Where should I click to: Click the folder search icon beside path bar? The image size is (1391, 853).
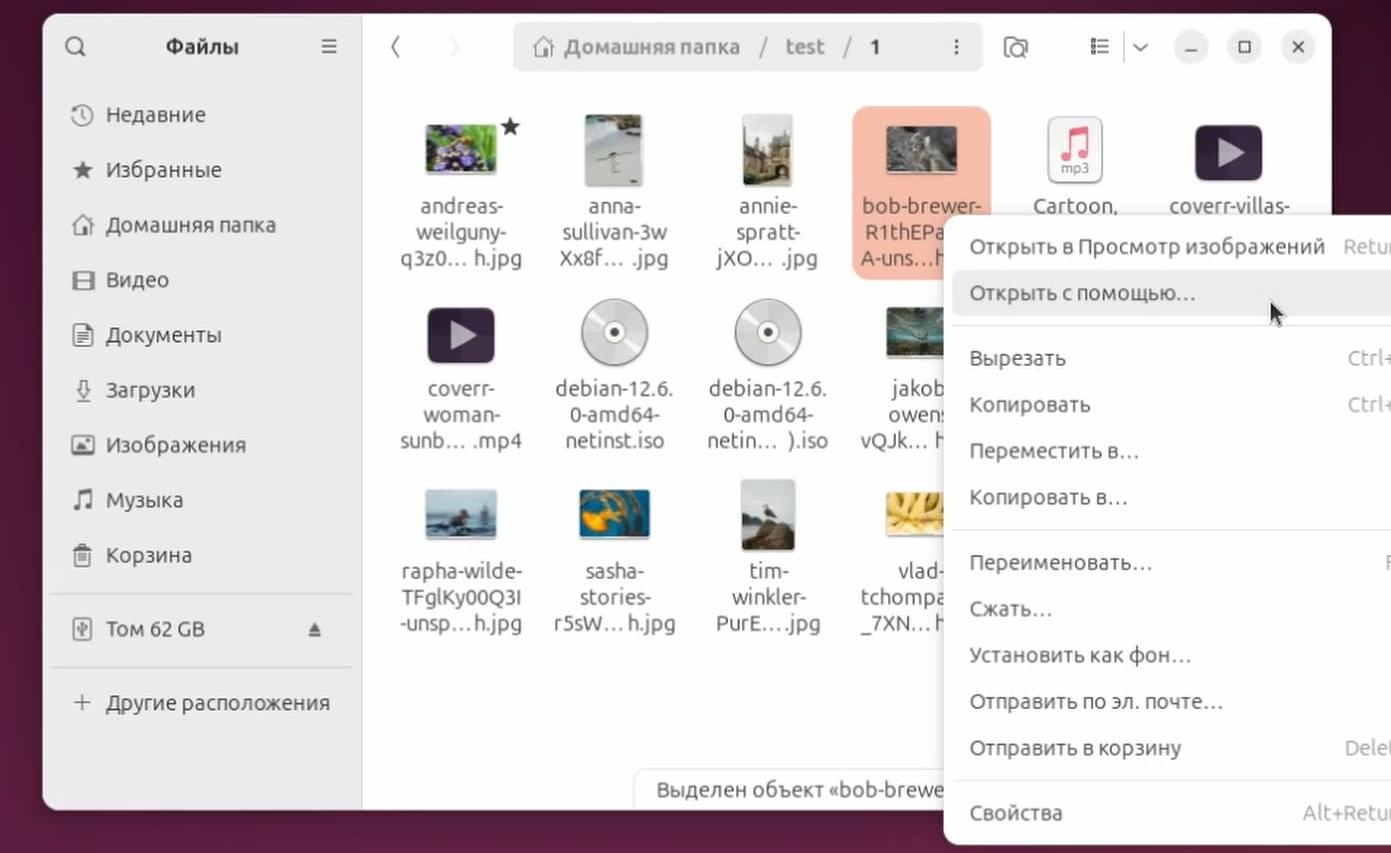click(1015, 47)
